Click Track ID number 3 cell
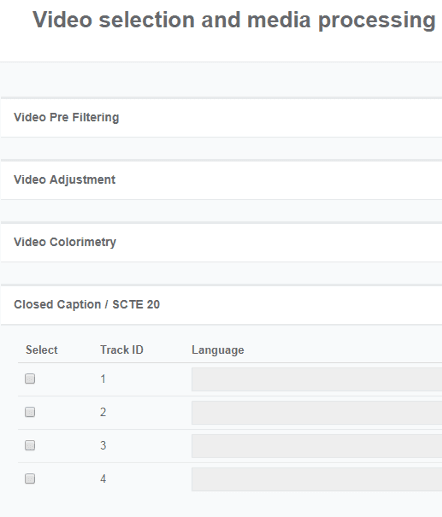The height and width of the screenshot is (517, 442). click(x=103, y=446)
